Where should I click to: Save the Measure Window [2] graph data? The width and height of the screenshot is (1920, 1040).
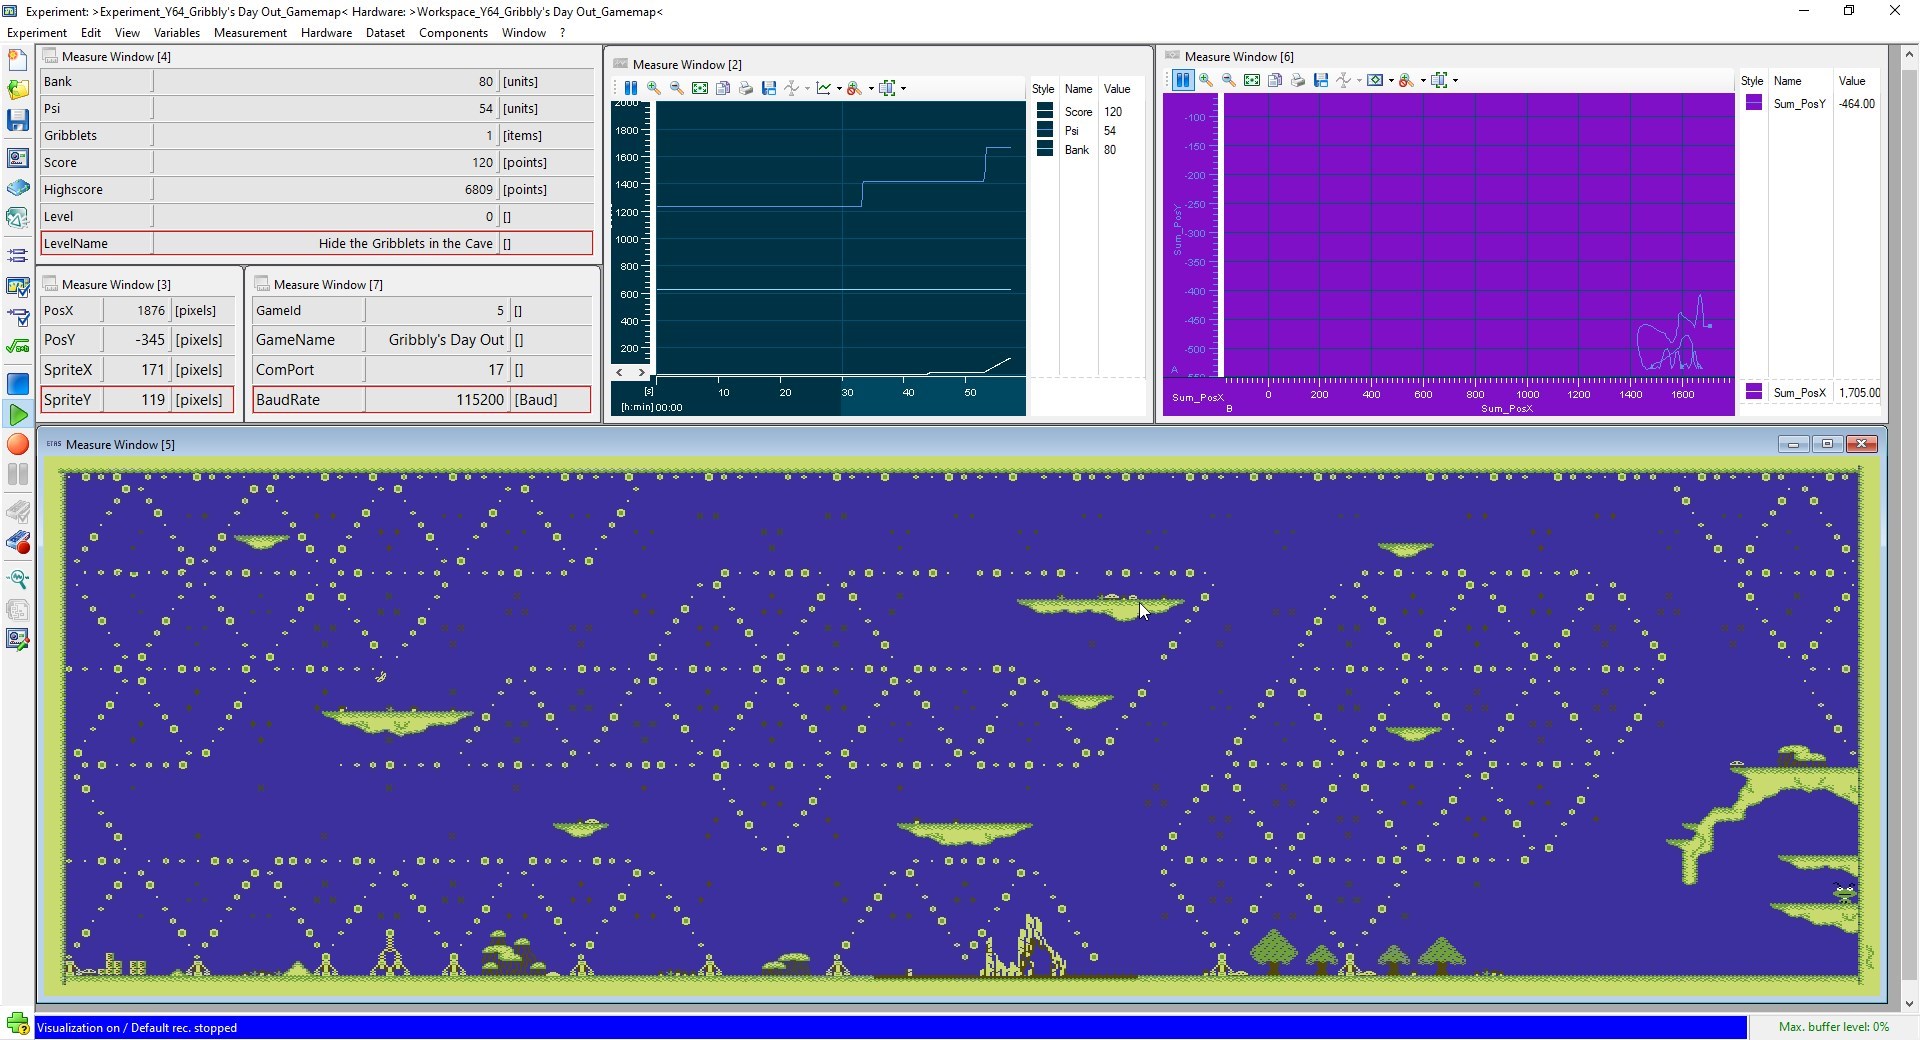coord(769,88)
